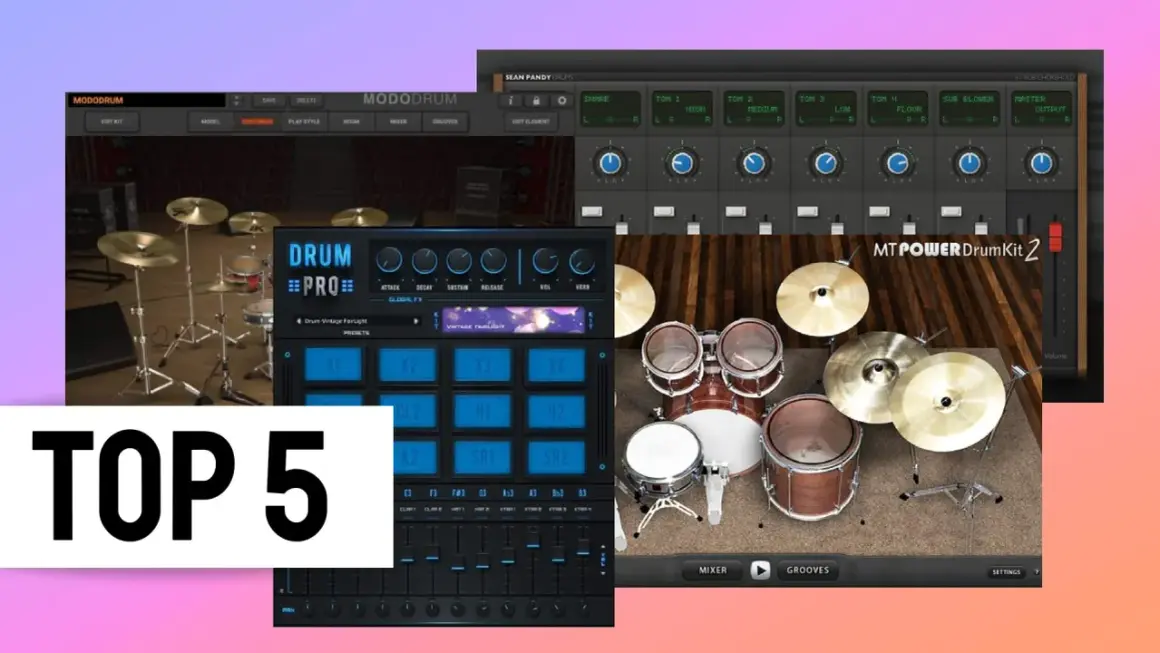Switch to the orange Customize tab
Viewport: 1160px width, 653px height.
pos(257,121)
